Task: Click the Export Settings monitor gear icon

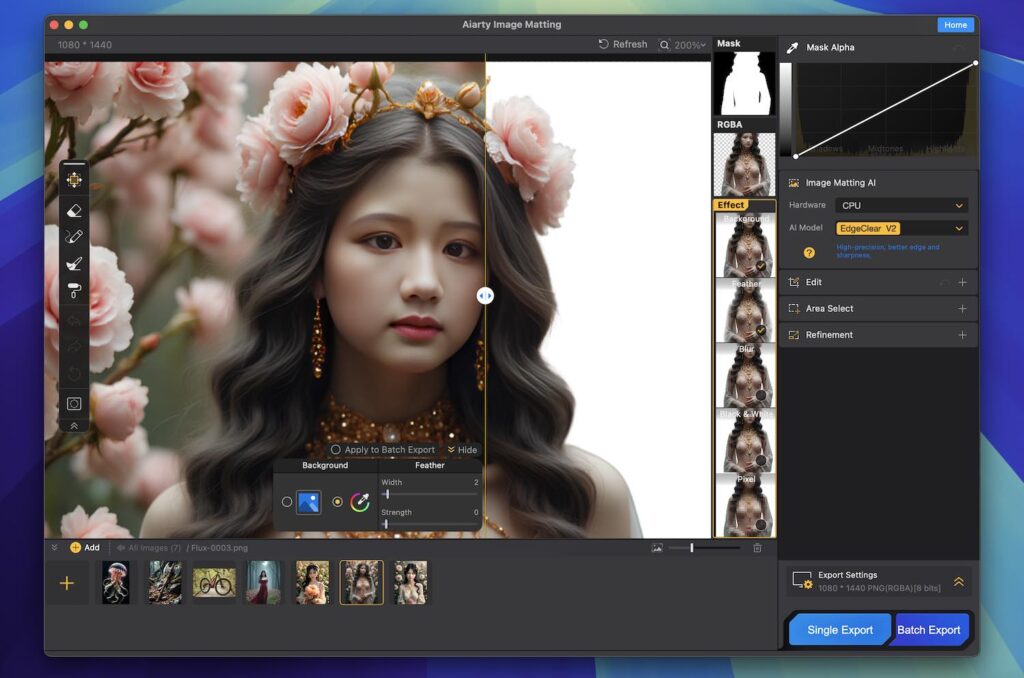Action: (x=802, y=580)
